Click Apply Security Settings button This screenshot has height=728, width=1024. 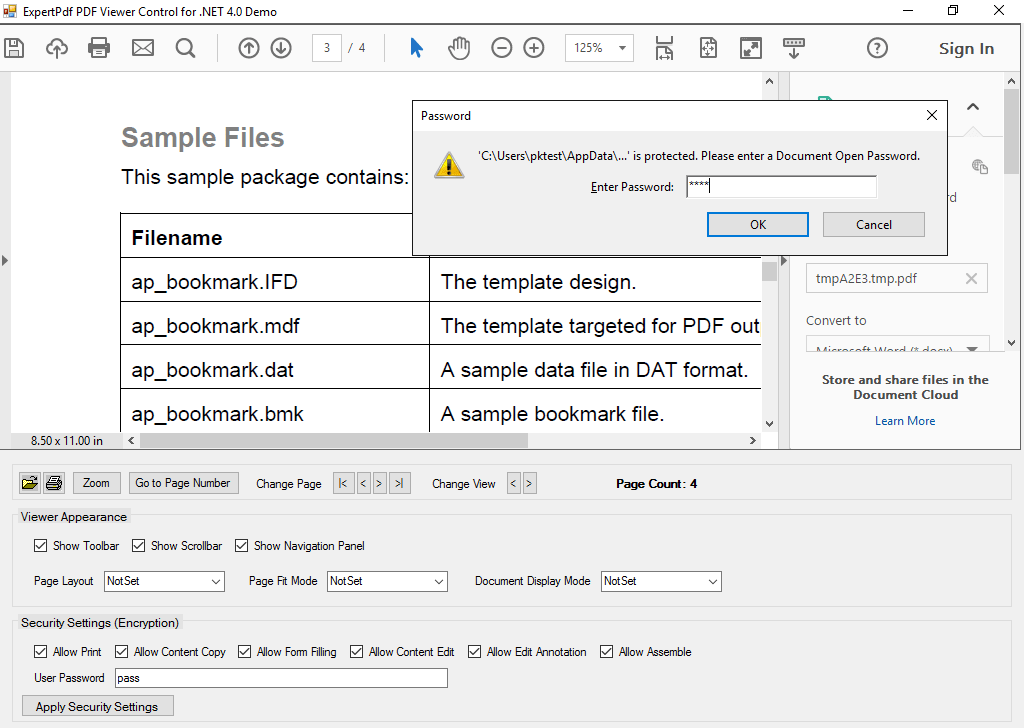[97, 705]
